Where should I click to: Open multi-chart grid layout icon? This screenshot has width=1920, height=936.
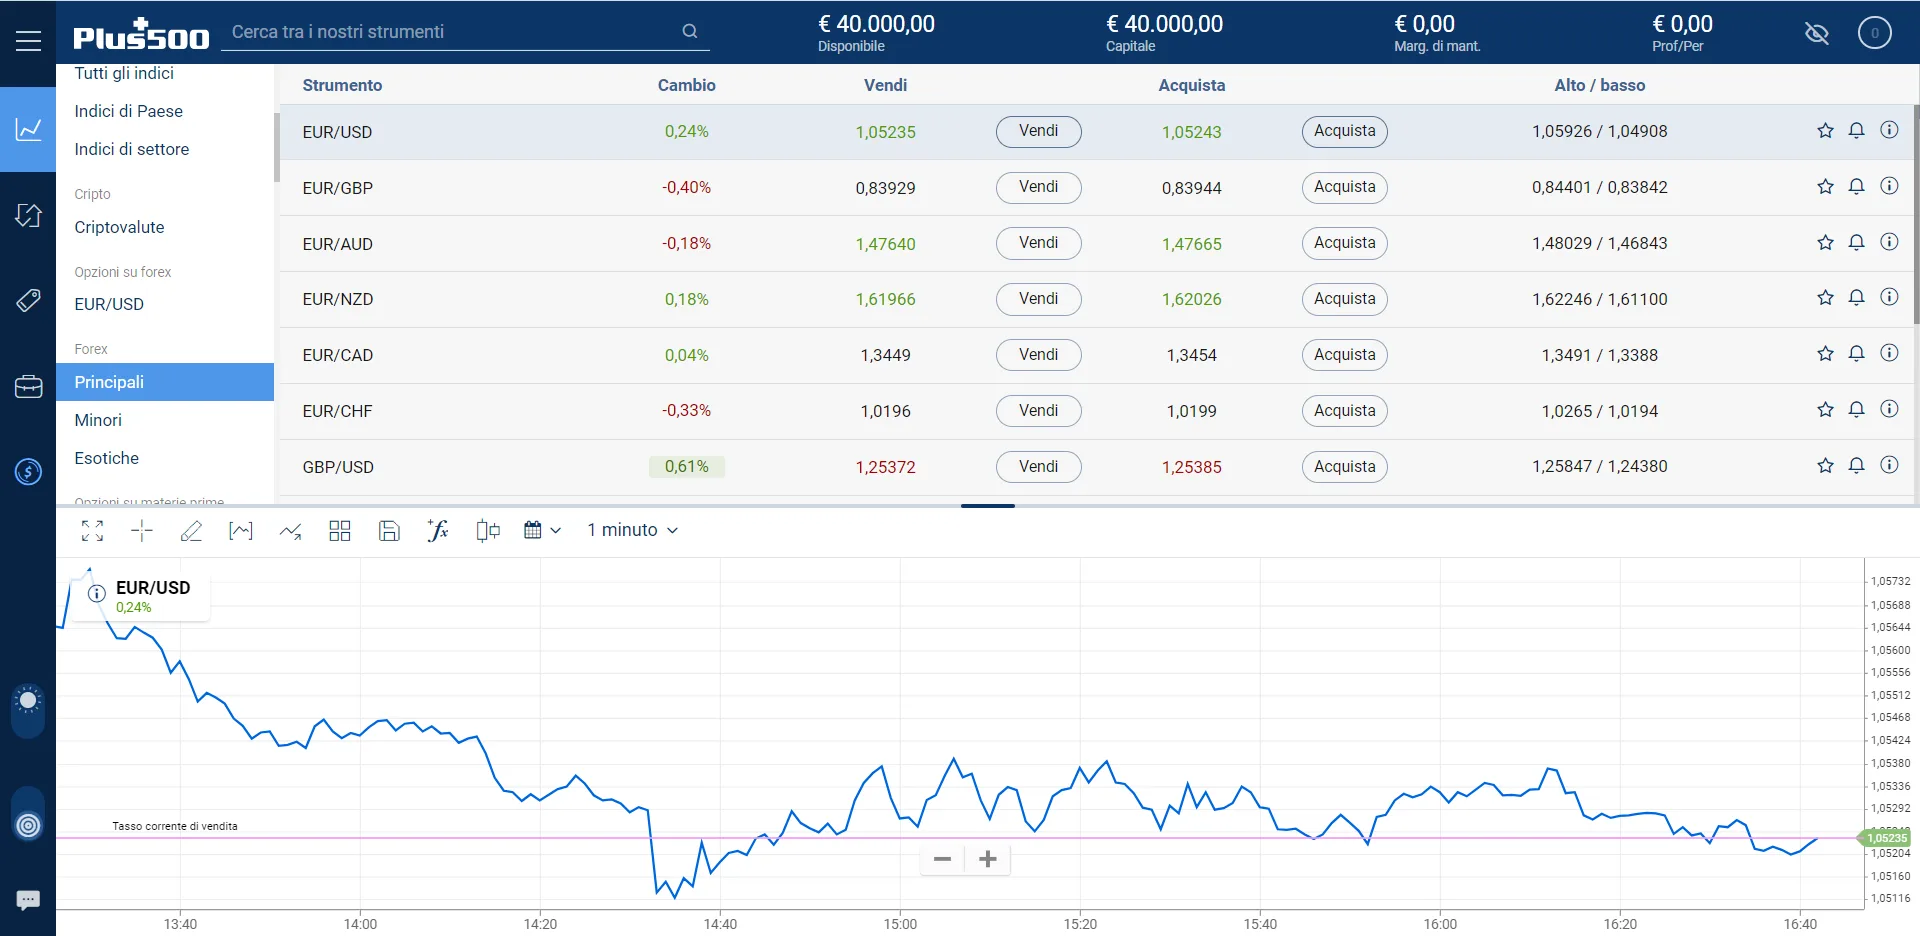[340, 531]
